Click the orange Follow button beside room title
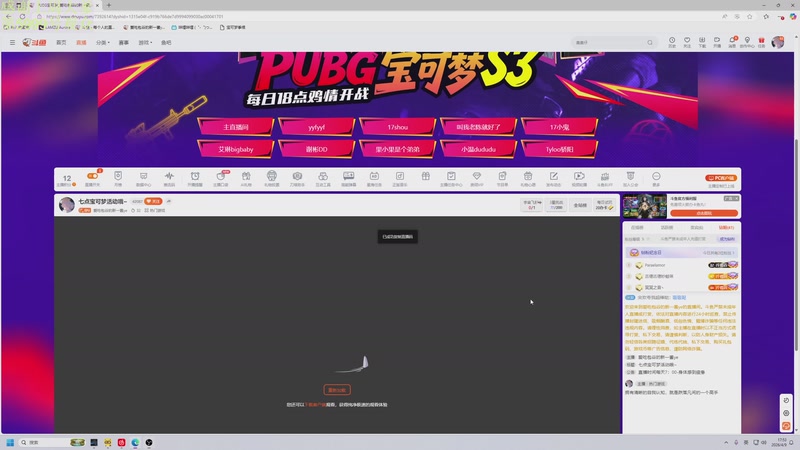This screenshot has height=450, width=800. point(153,202)
